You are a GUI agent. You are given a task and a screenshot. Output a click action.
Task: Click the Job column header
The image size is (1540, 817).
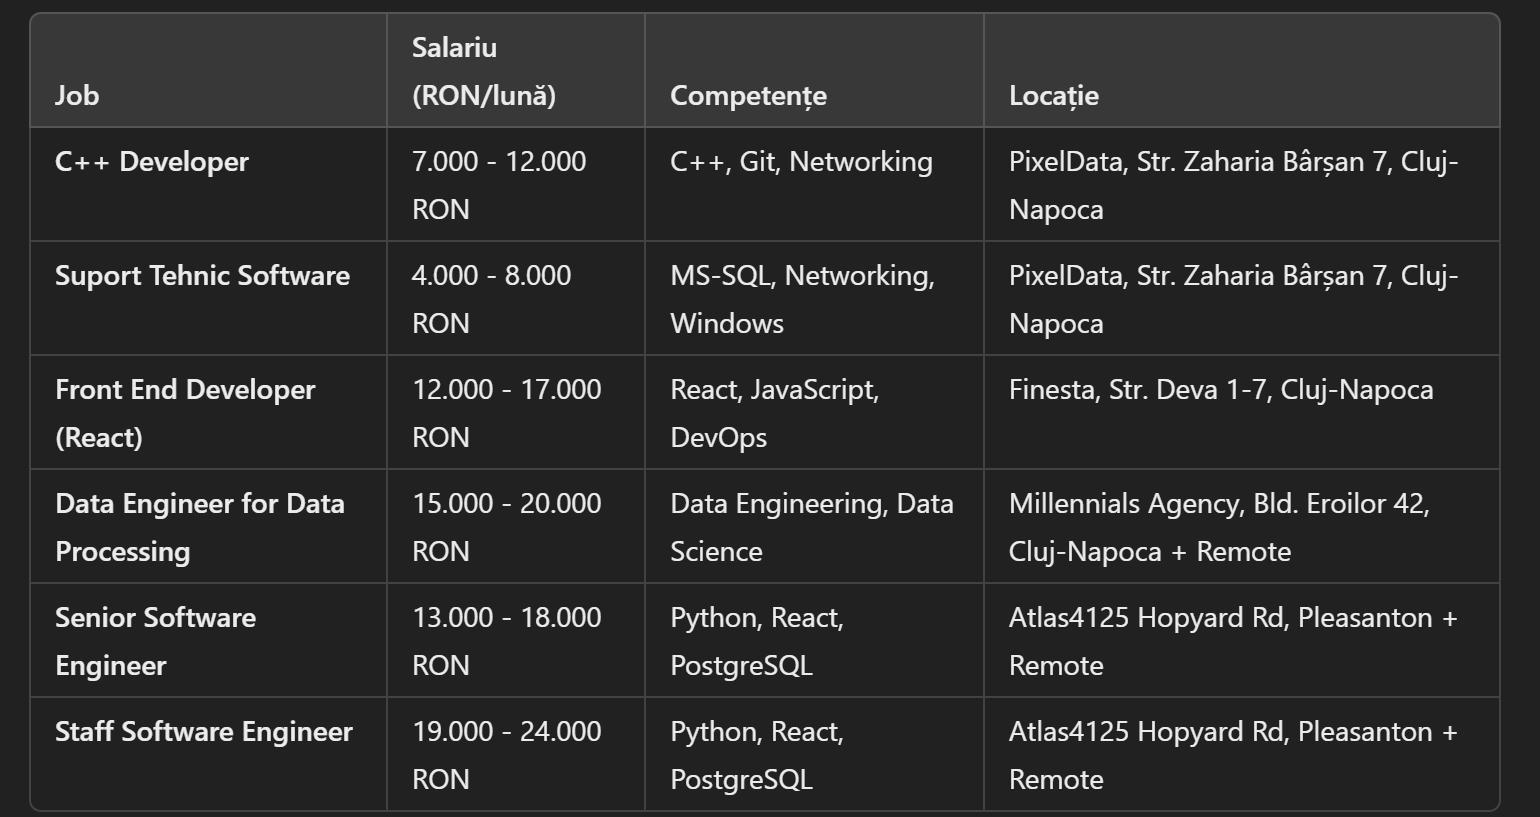click(77, 95)
